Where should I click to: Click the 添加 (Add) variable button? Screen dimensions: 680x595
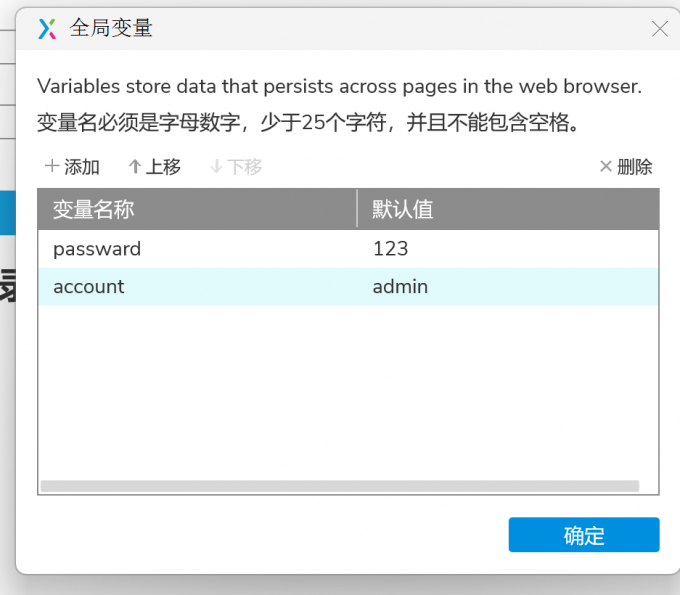click(x=72, y=167)
